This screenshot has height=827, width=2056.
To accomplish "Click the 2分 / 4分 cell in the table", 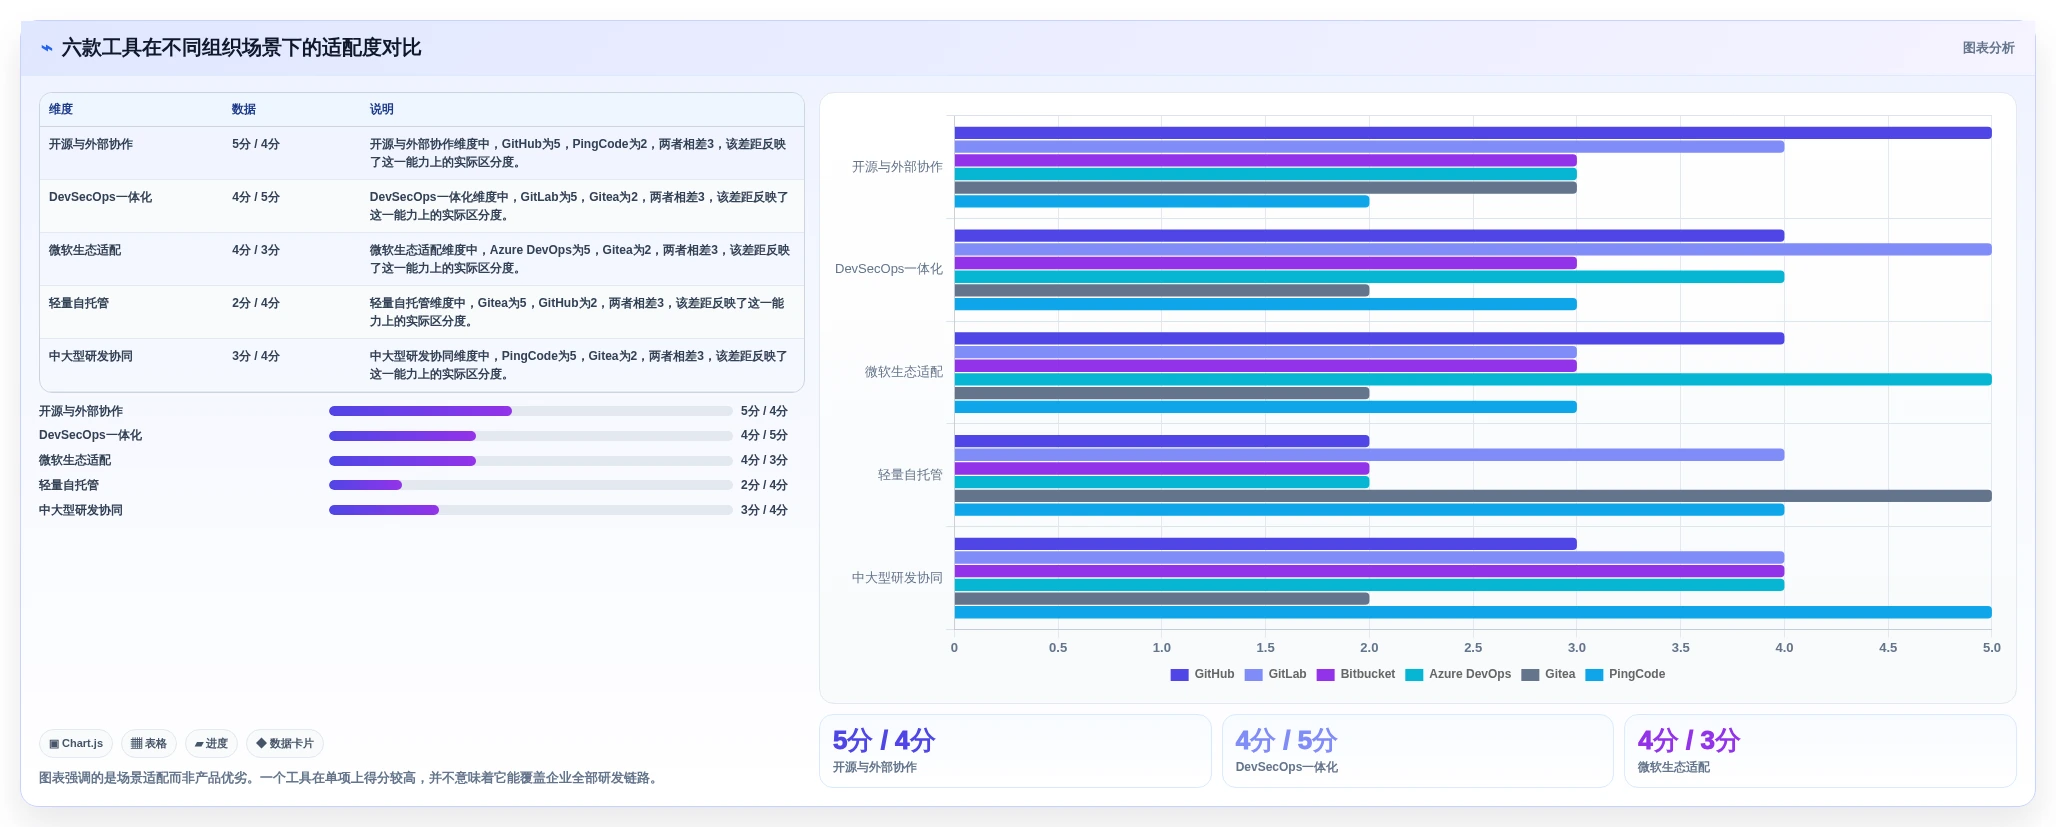I will click(x=256, y=303).
